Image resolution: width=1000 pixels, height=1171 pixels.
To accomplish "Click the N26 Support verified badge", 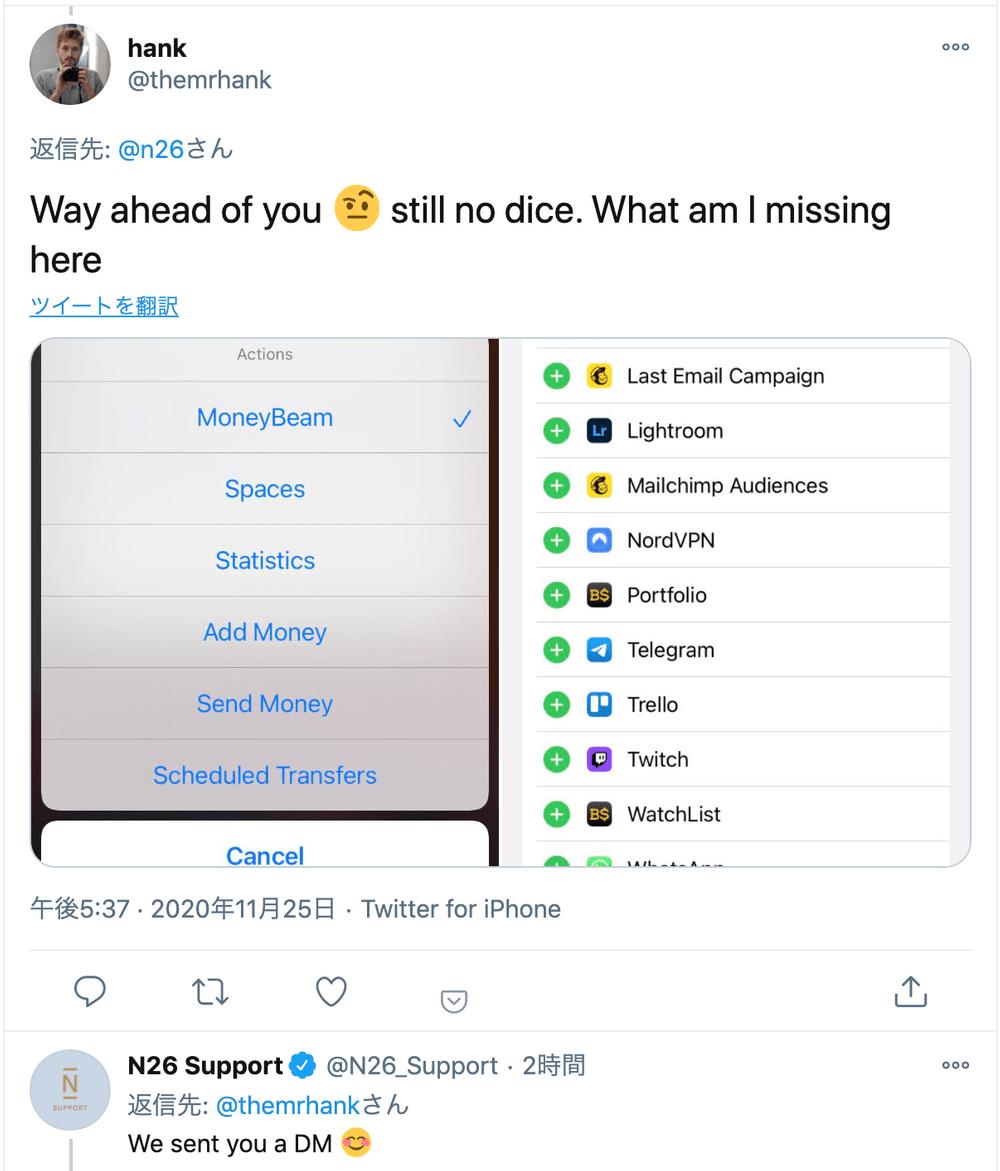I will click(x=303, y=1066).
